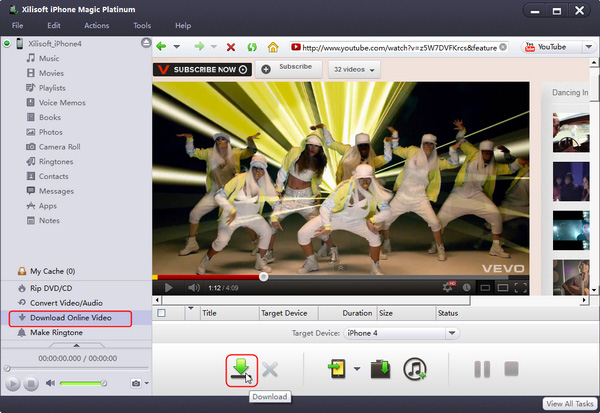This screenshot has width=600, height=413.
Task: Switch video to fullscreen mode
Action: [521, 287]
